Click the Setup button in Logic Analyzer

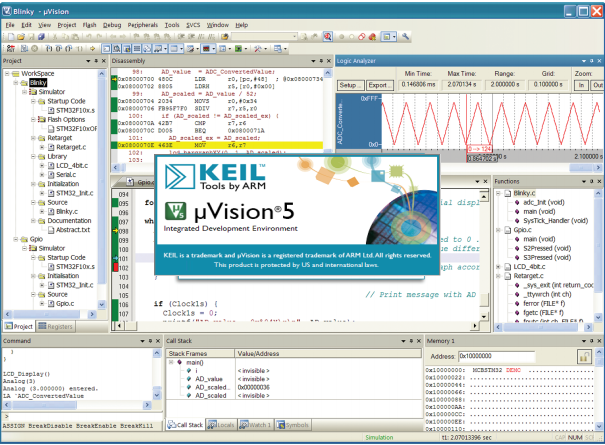pos(350,85)
